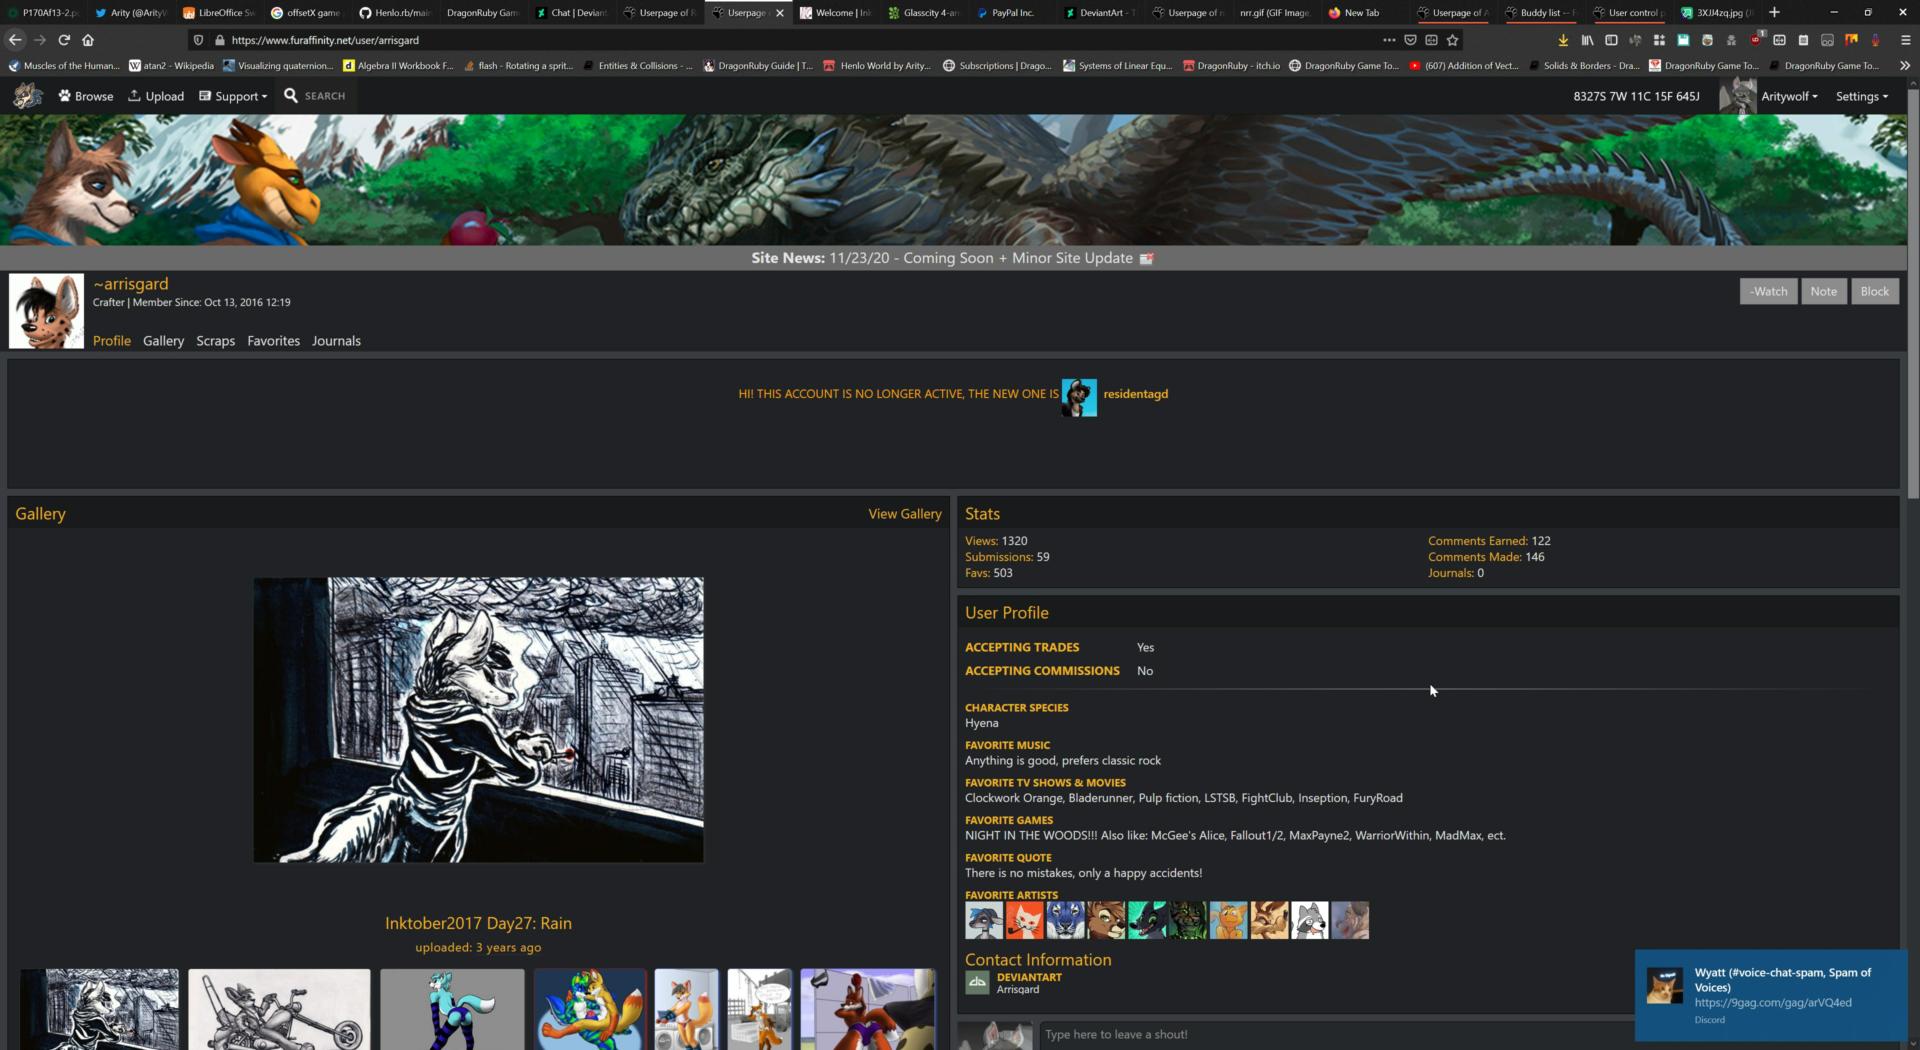Open arrisgard's profile avatar image
The image size is (1920, 1050).
[46, 311]
